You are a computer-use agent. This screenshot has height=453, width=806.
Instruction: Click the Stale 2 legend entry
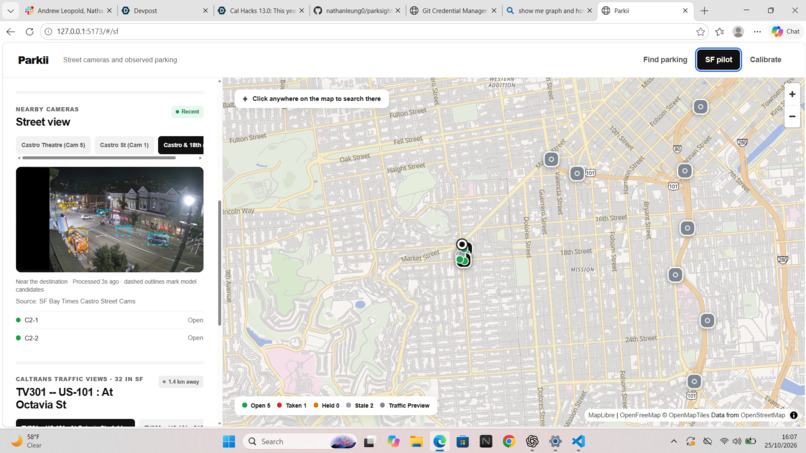[360, 405]
